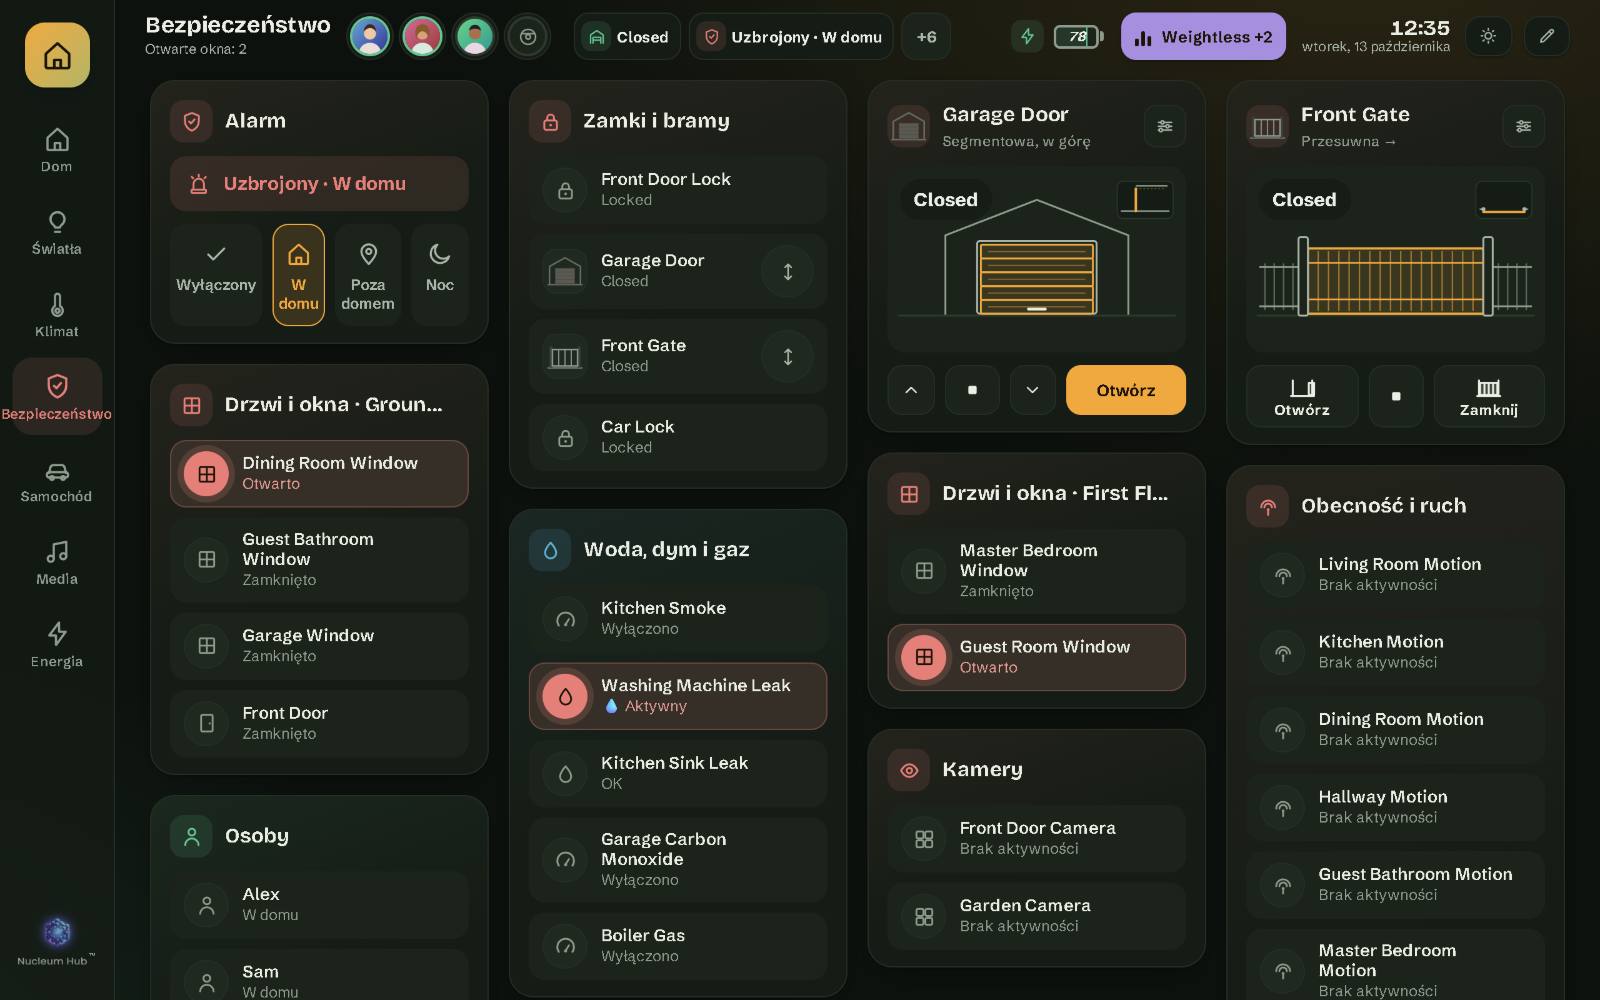Open the home logo button in sidebar
The image size is (1600, 1000).
(57, 55)
